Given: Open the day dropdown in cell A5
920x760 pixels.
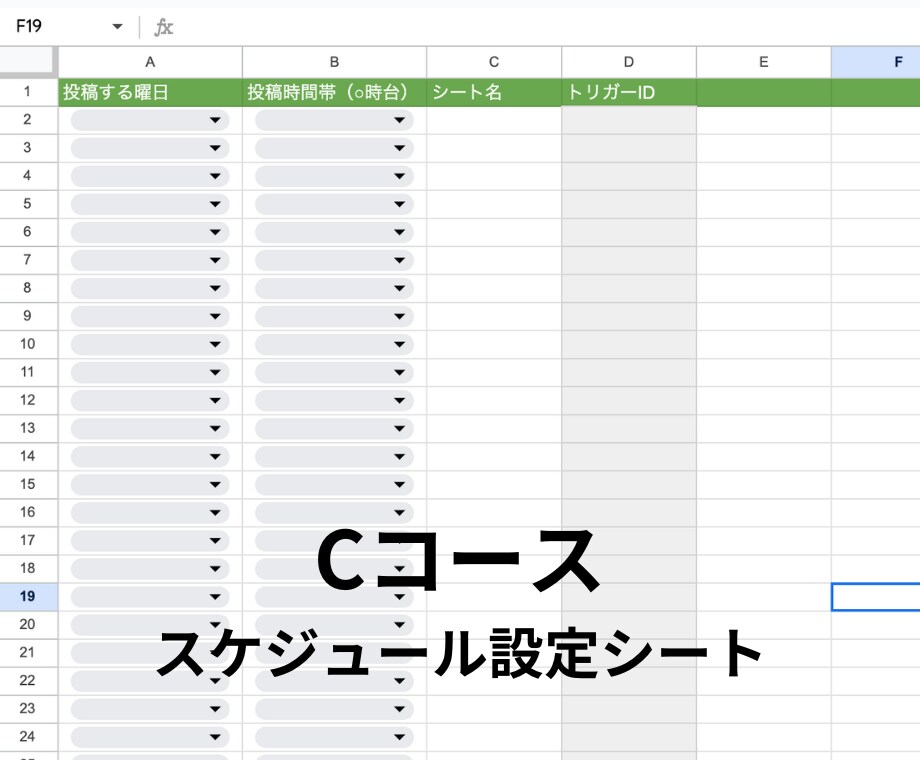Looking at the screenshot, I should coord(215,204).
